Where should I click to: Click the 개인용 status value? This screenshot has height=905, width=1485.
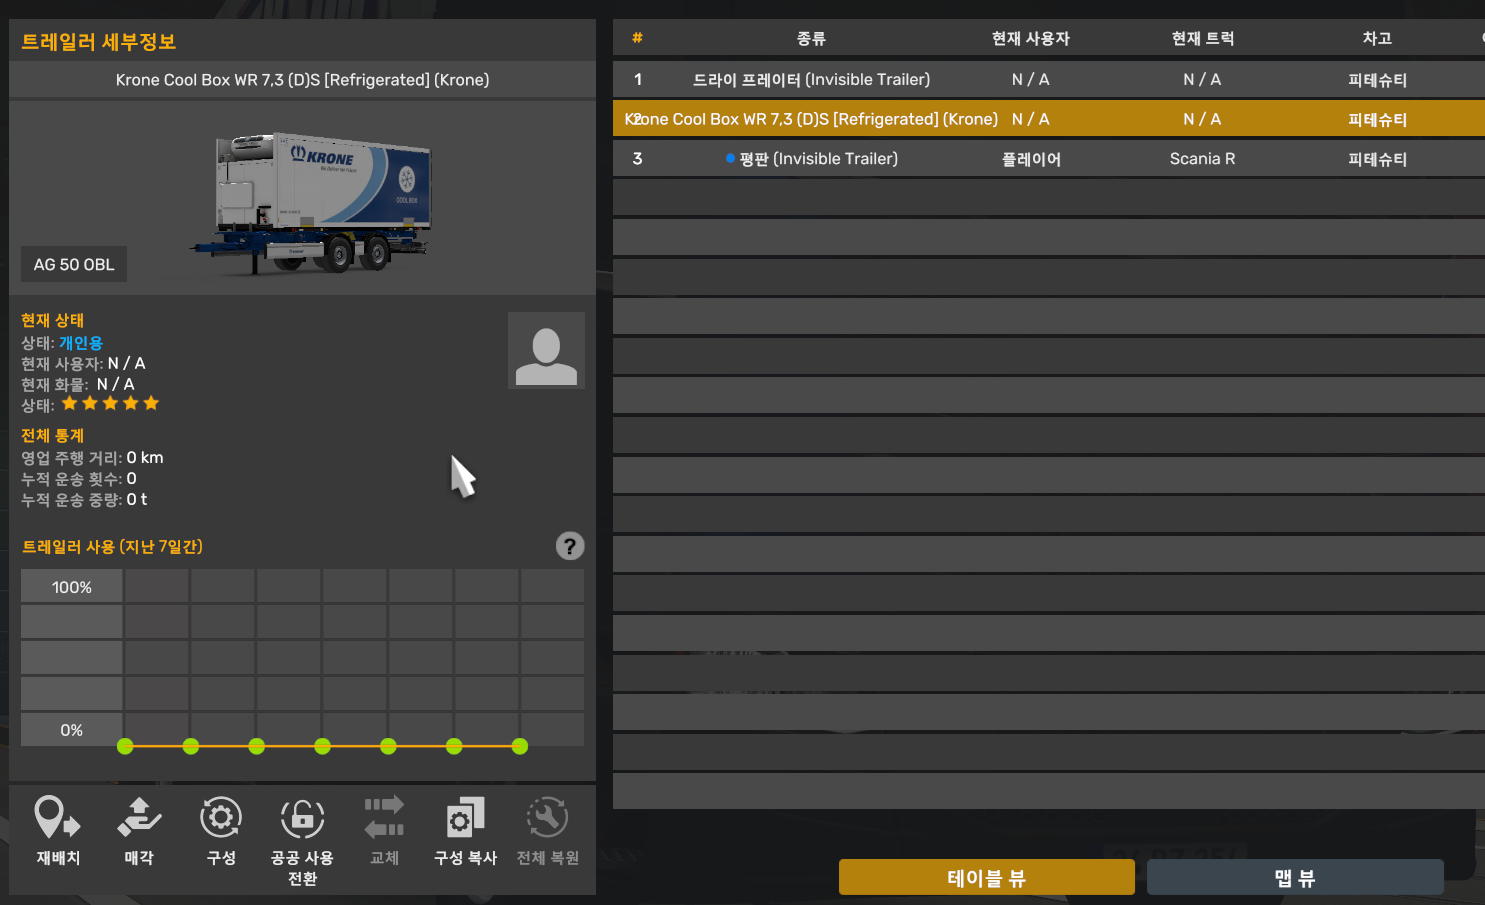pos(81,343)
